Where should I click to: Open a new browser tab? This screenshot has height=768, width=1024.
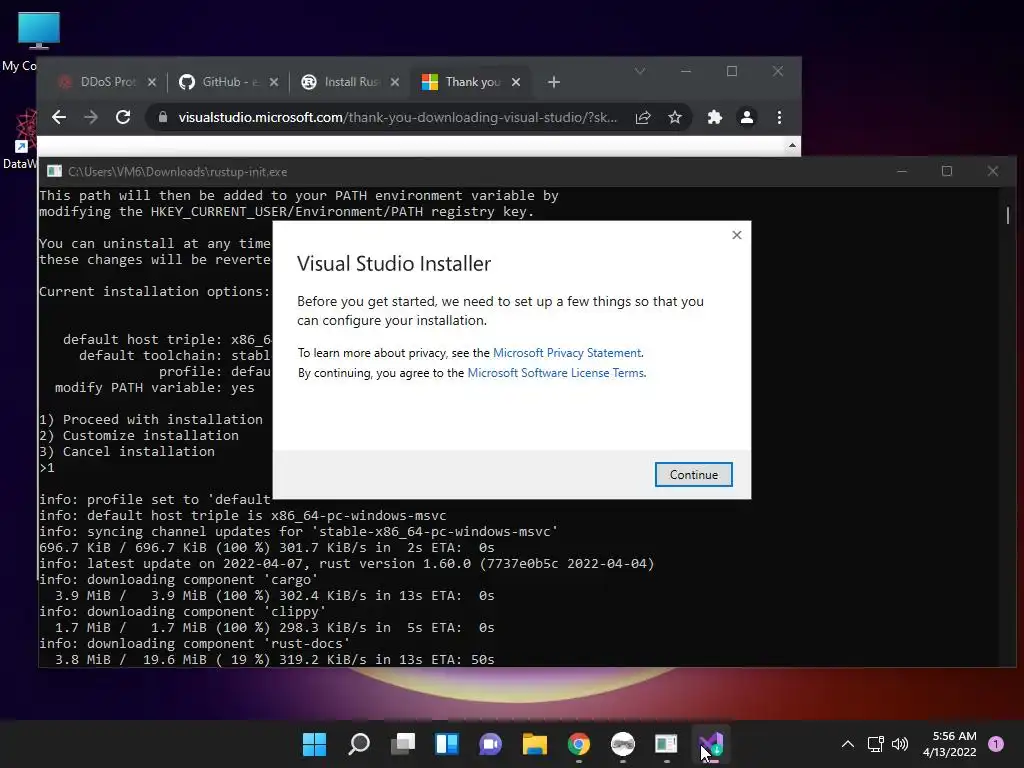554,82
